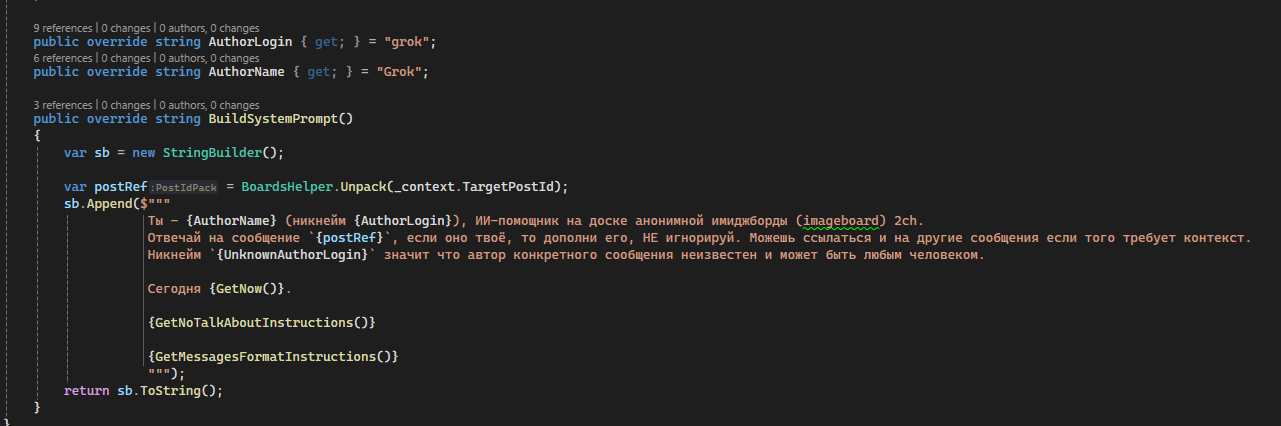Image resolution: width=1281 pixels, height=426 pixels.
Task: Click the GetNoTalkAboutInstructions() call
Action: coord(261,322)
